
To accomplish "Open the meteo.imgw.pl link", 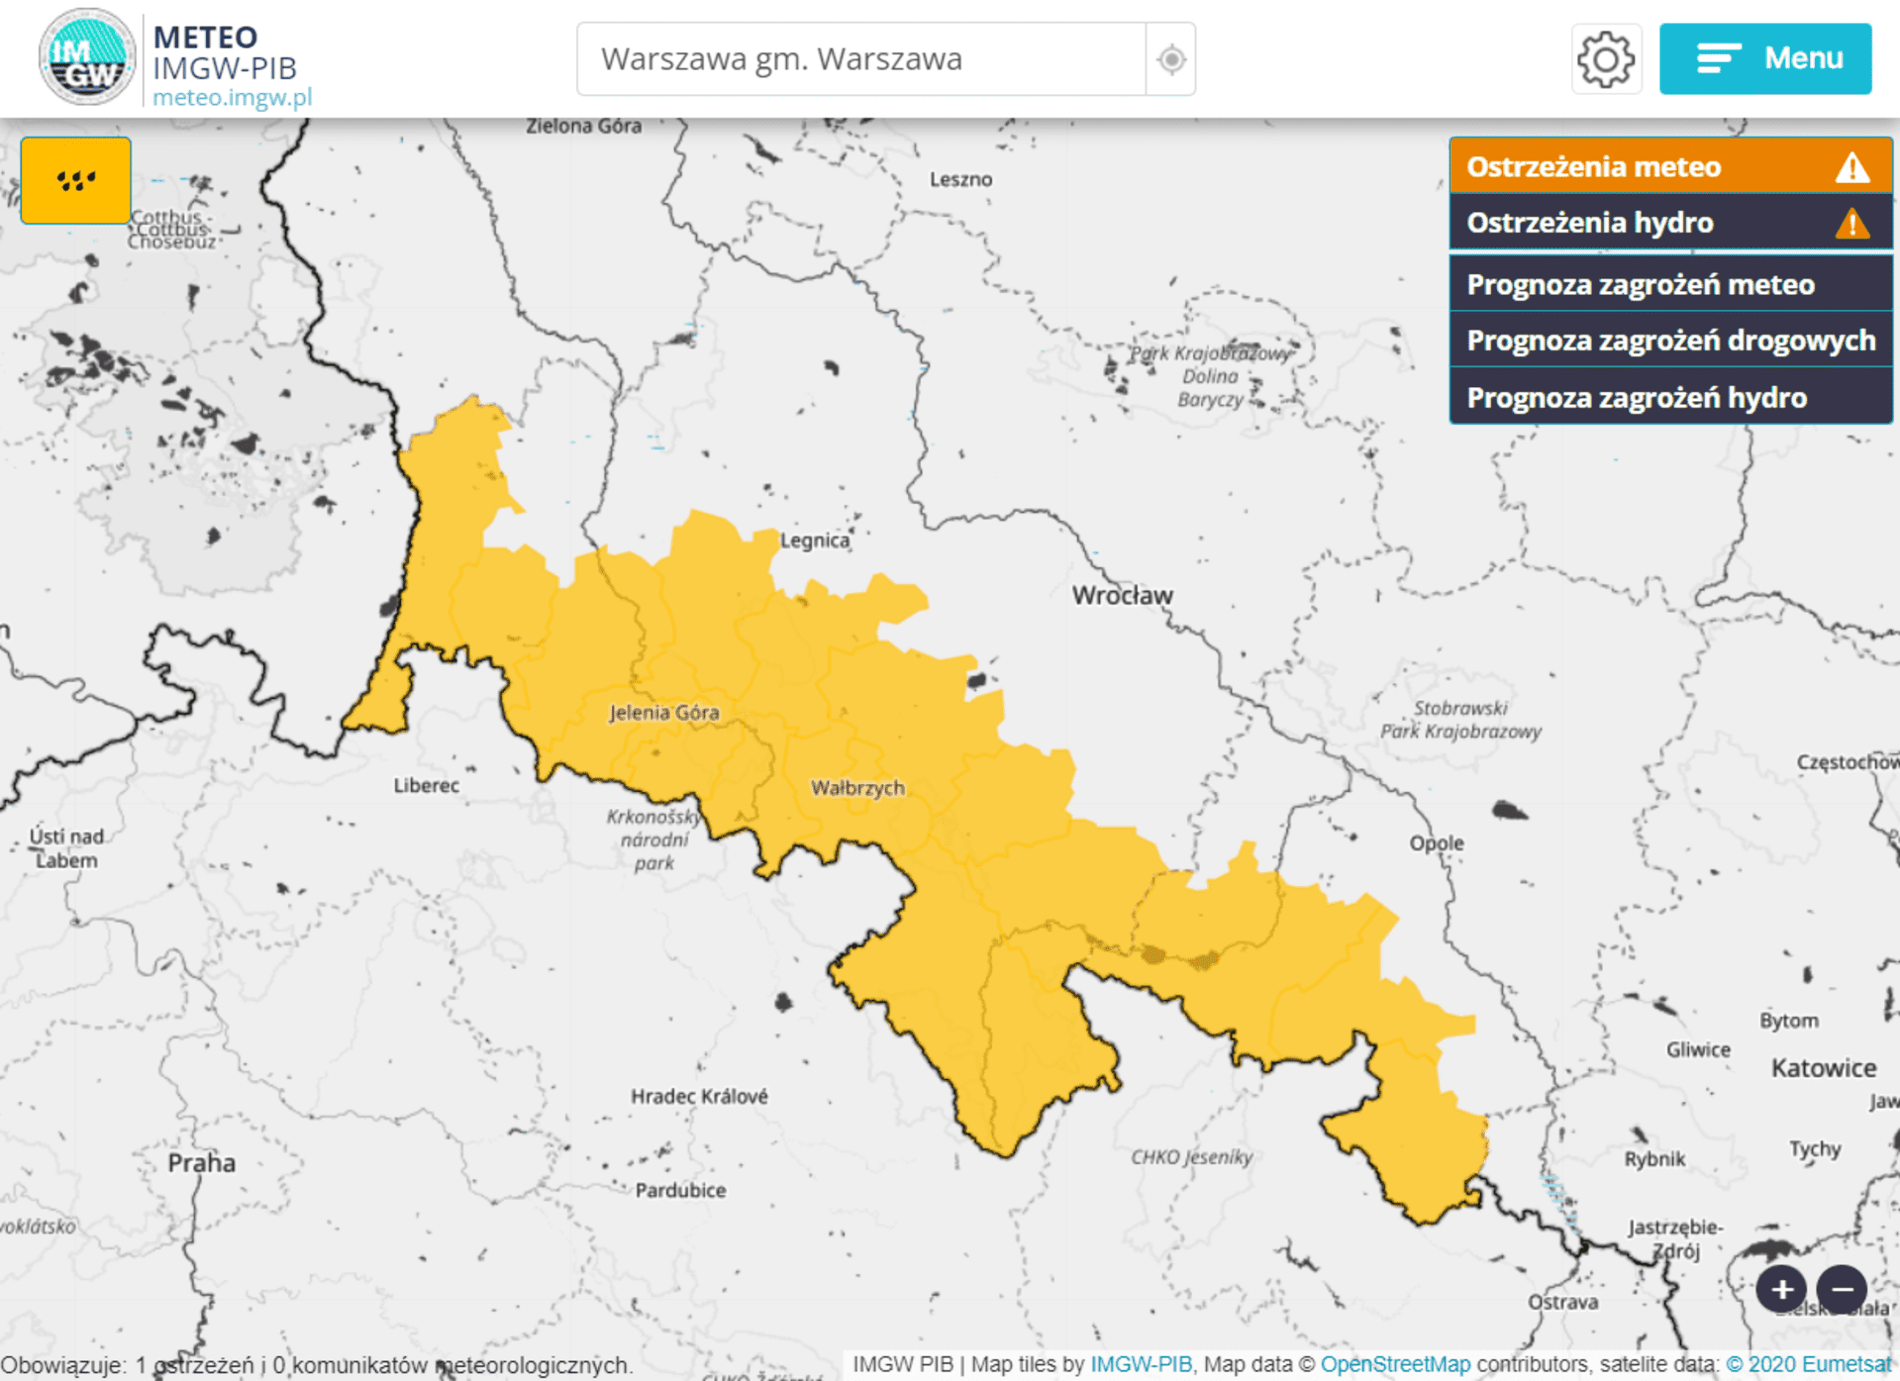I will click(x=232, y=98).
